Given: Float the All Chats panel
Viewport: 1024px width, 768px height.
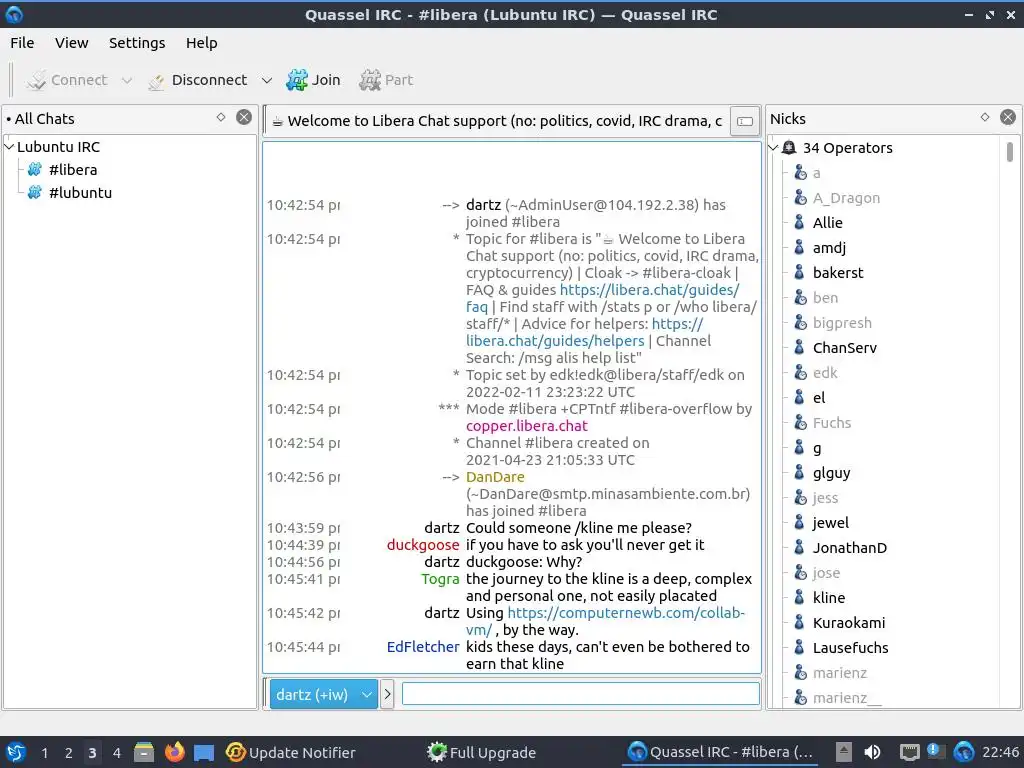Looking at the screenshot, I should point(221,118).
